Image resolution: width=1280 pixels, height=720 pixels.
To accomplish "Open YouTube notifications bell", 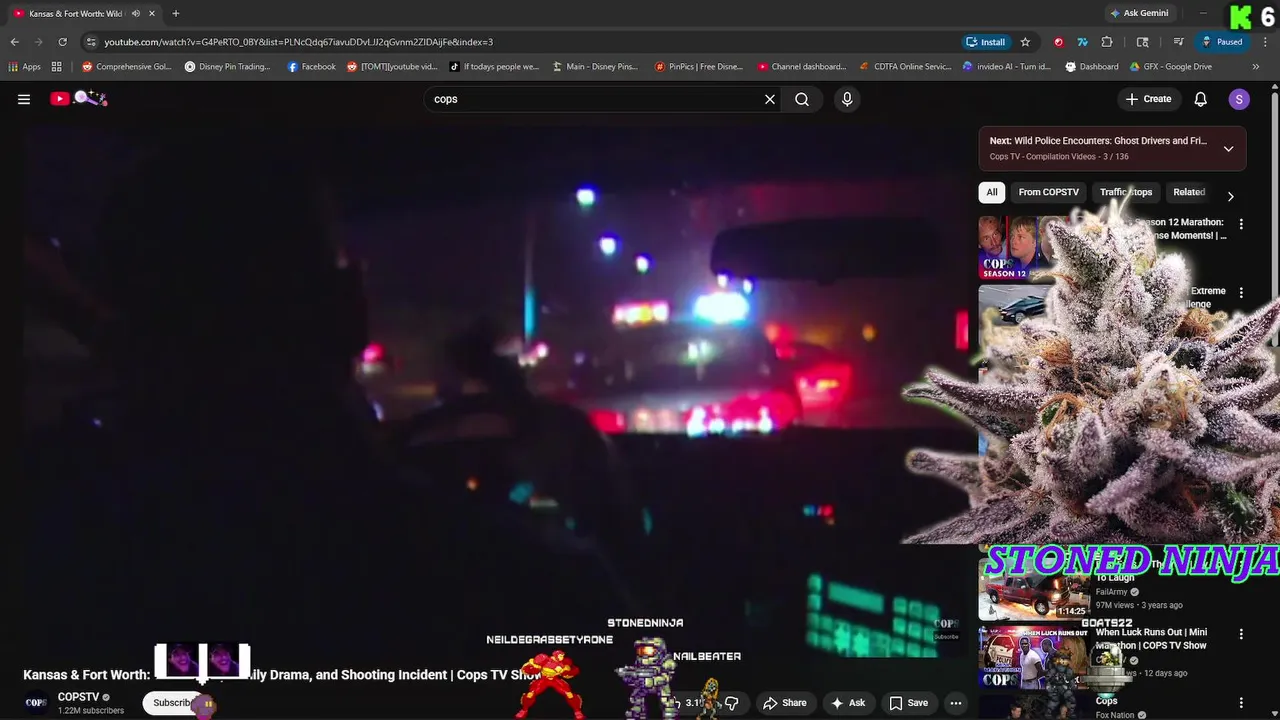I will click(x=1201, y=99).
